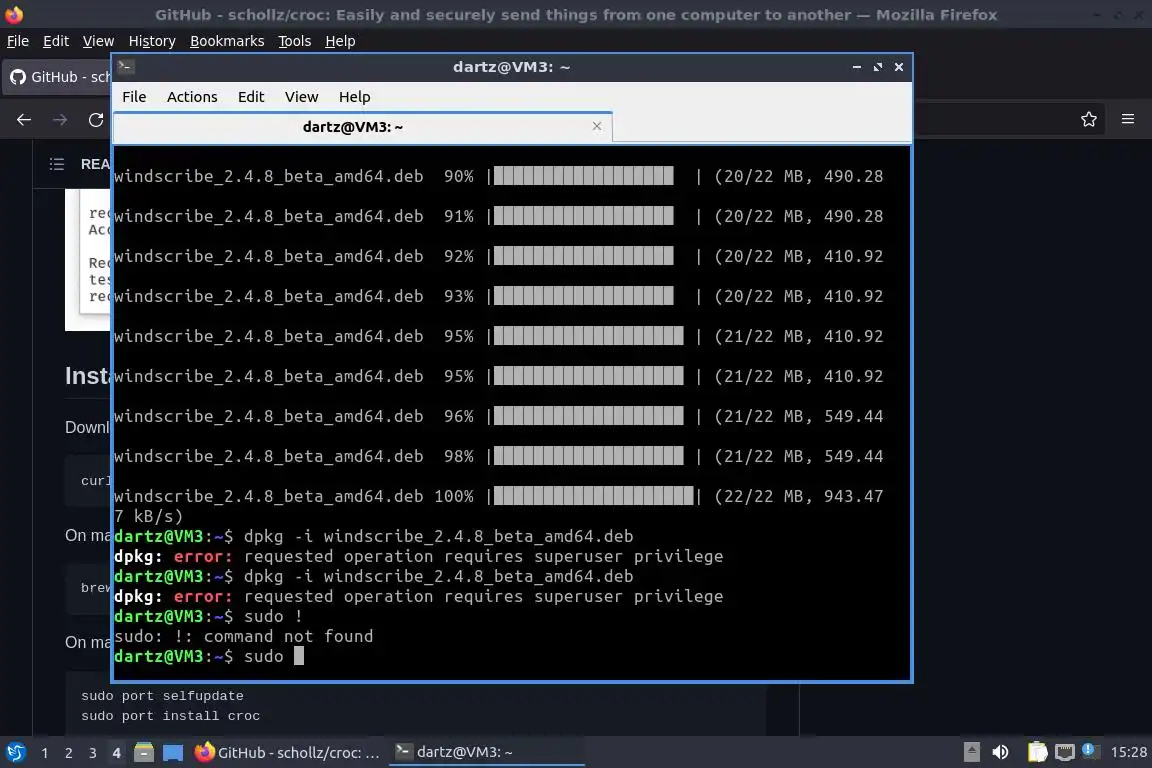Close the dartz@VM3 terminal tab
This screenshot has width=1152, height=768.
[597, 126]
